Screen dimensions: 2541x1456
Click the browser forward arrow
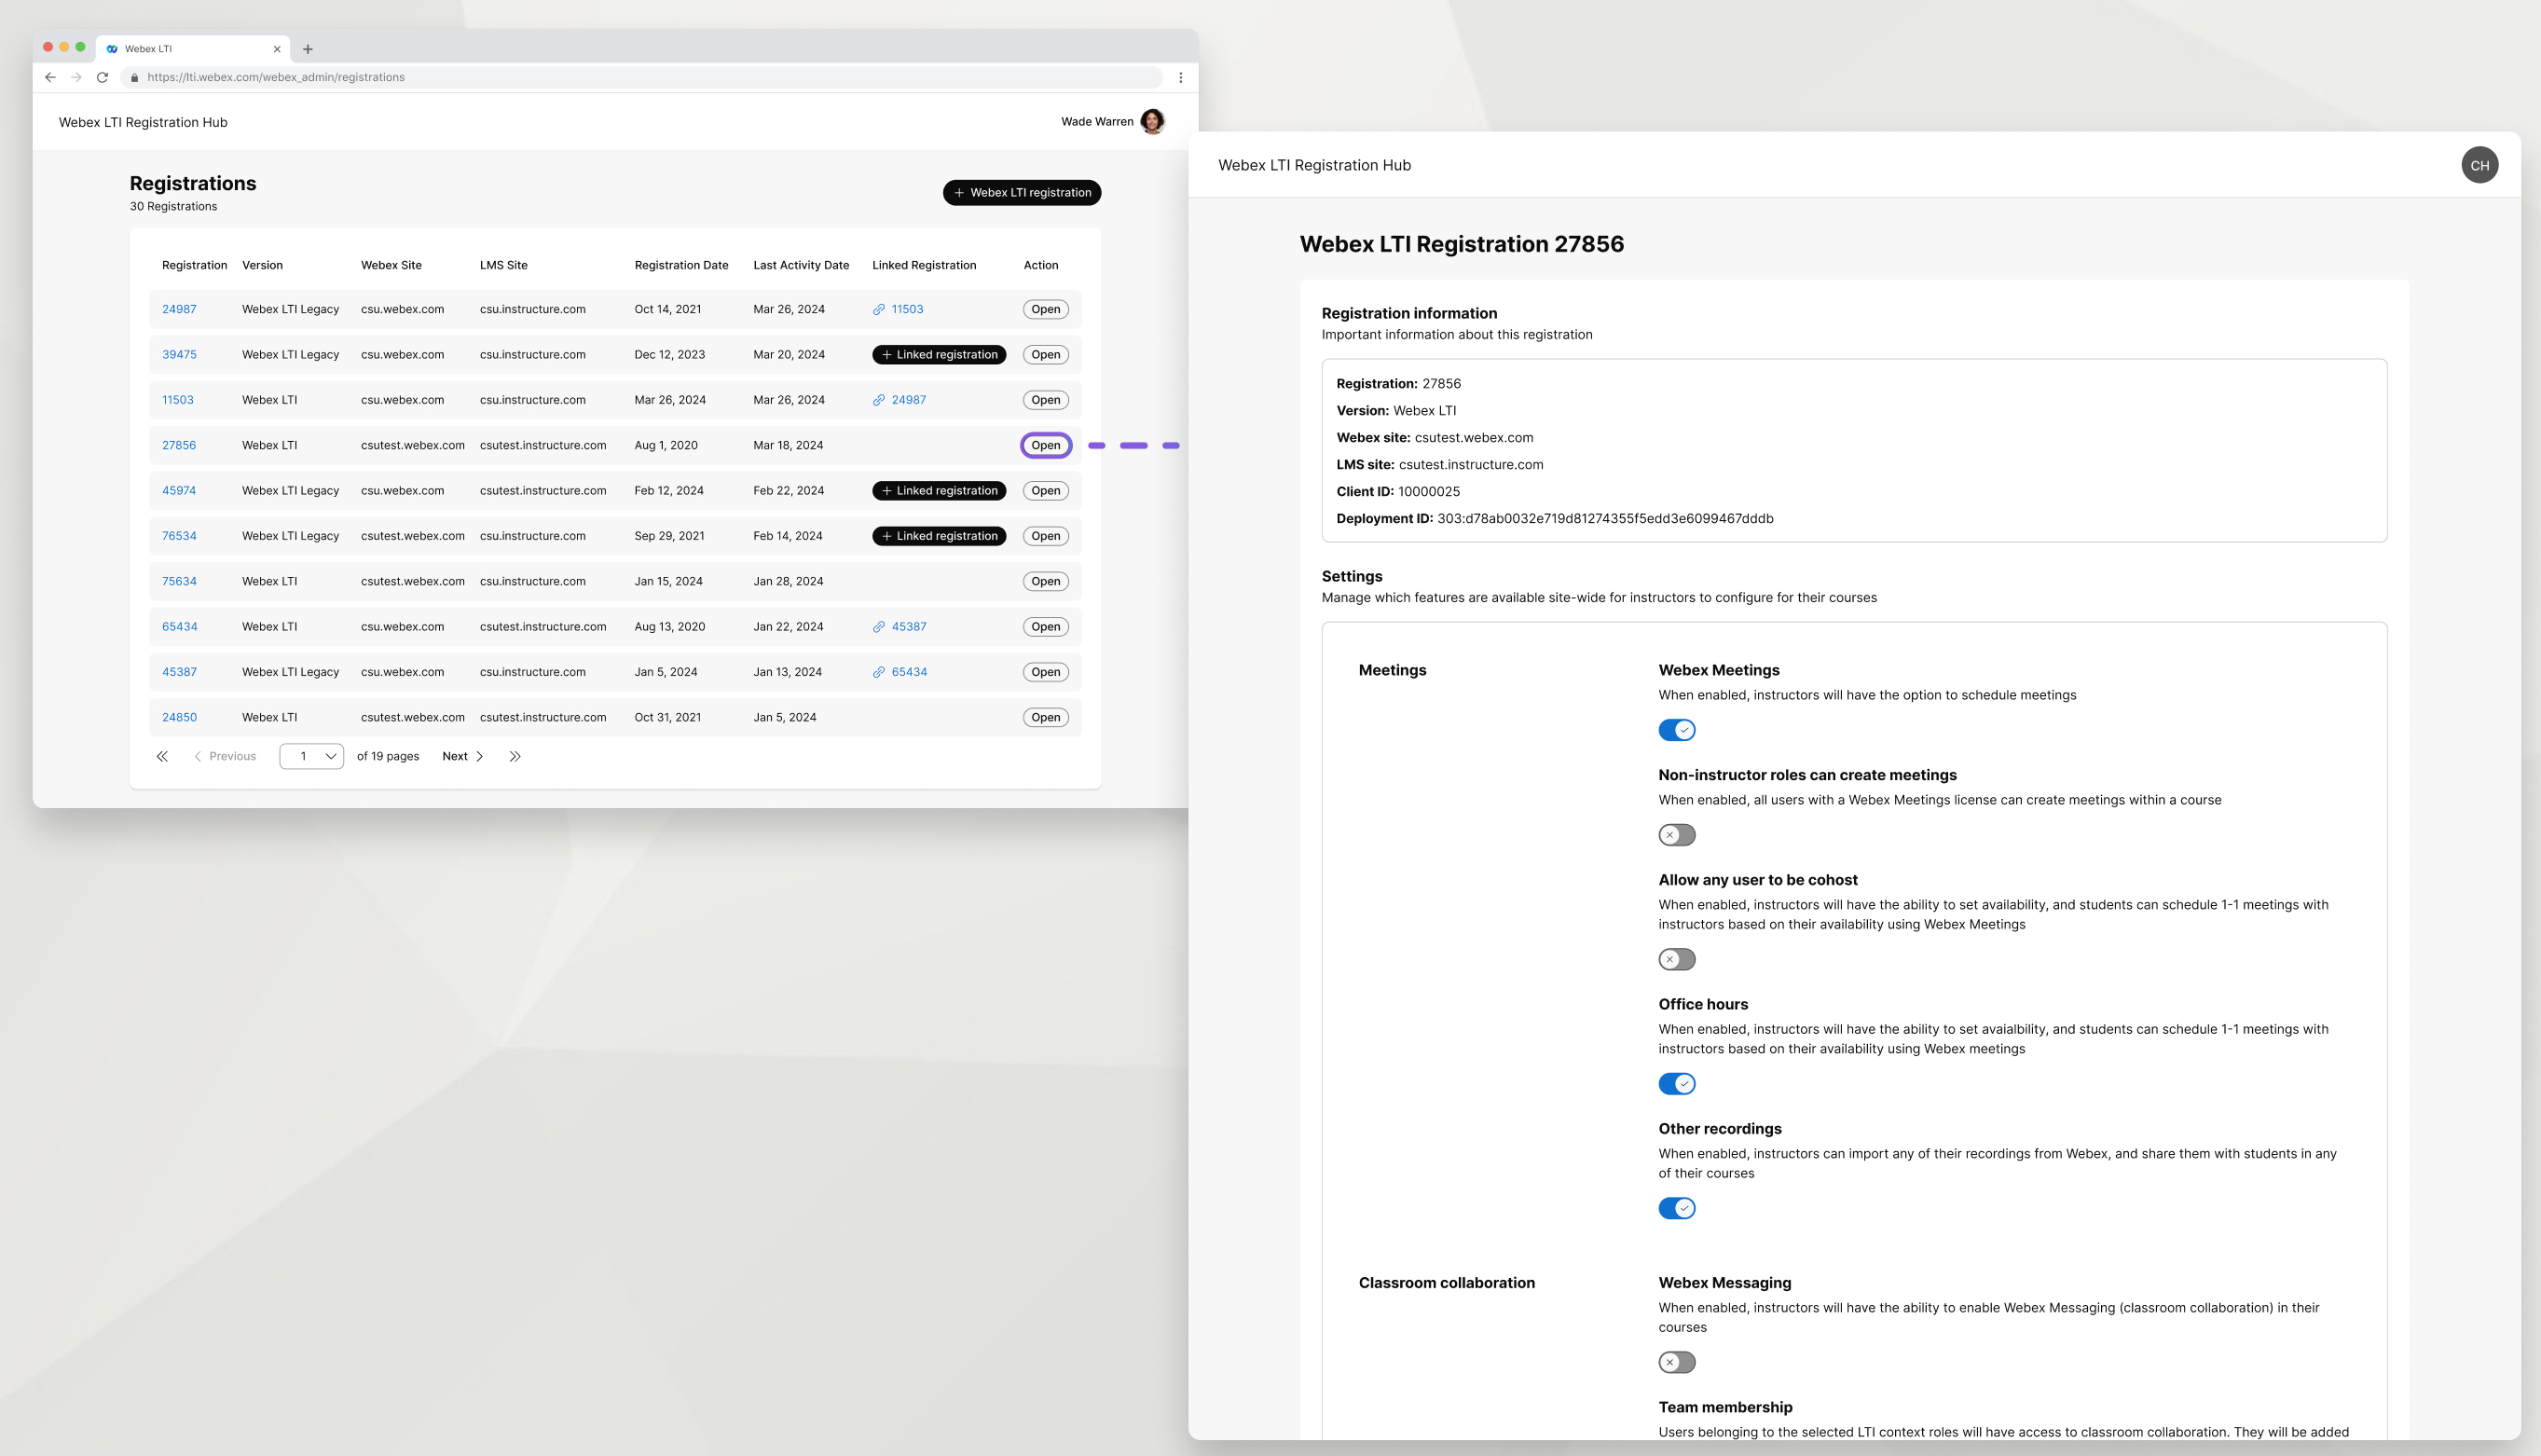pyautogui.click(x=76, y=77)
